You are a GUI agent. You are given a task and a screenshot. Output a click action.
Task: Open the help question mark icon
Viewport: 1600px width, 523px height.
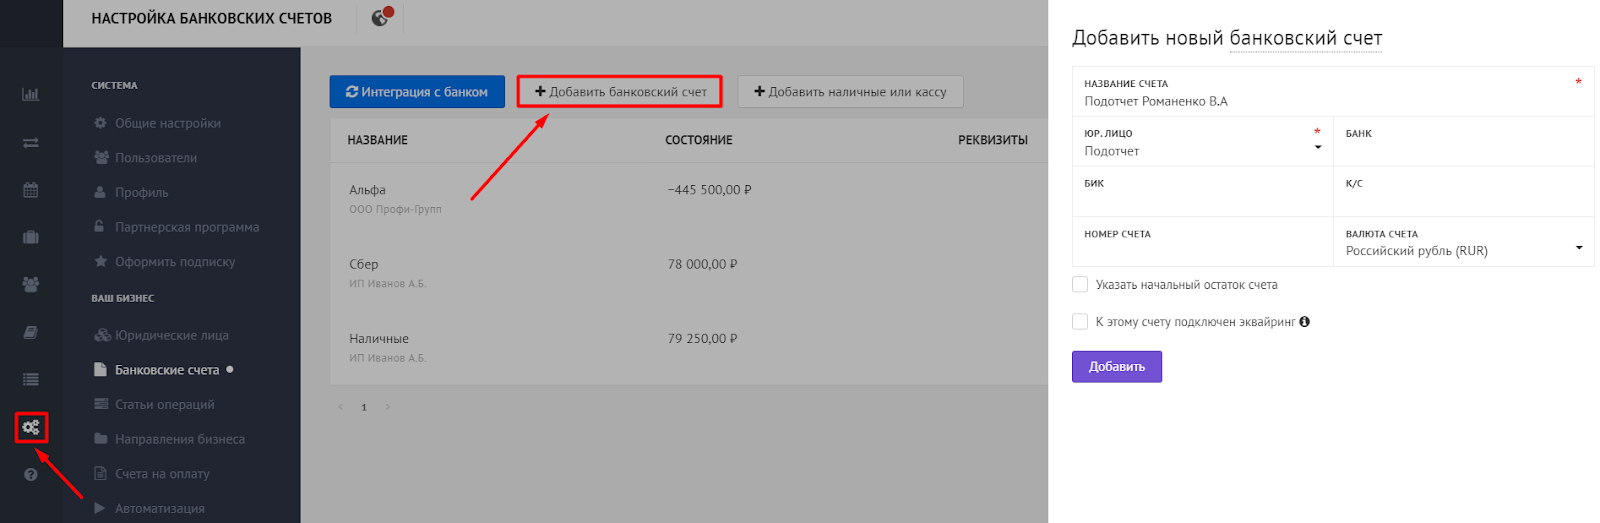(31, 475)
